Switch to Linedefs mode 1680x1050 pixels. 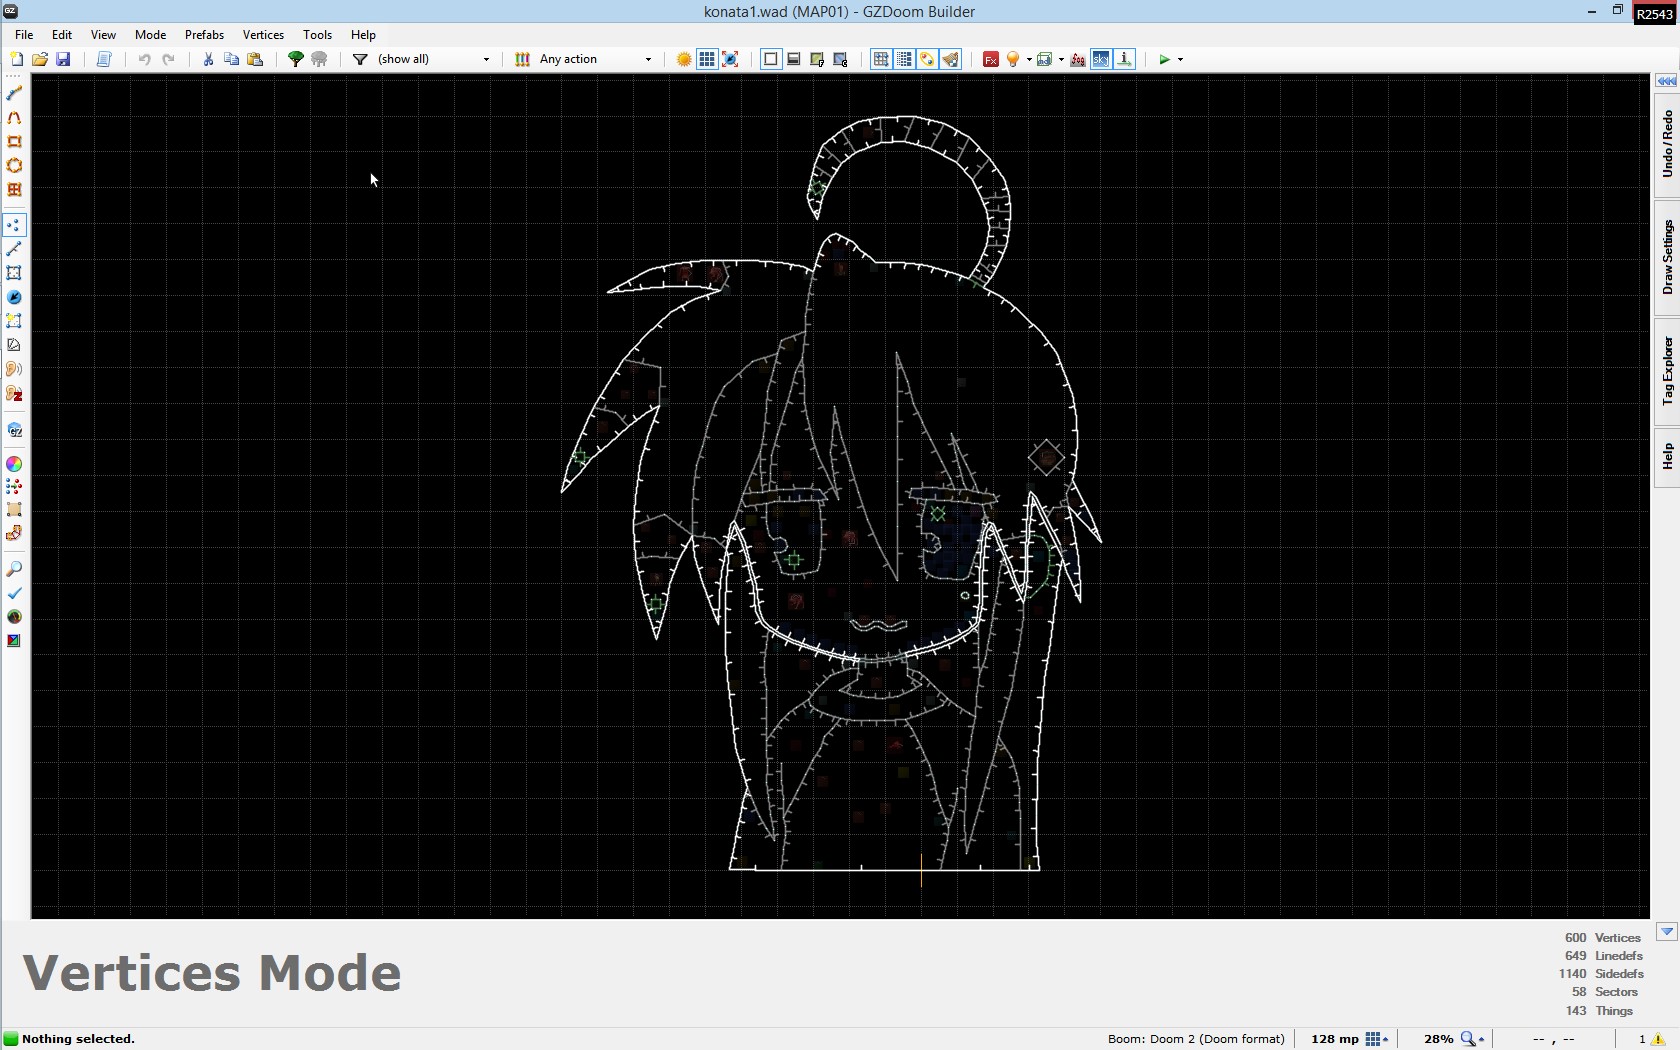click(14, 249)
